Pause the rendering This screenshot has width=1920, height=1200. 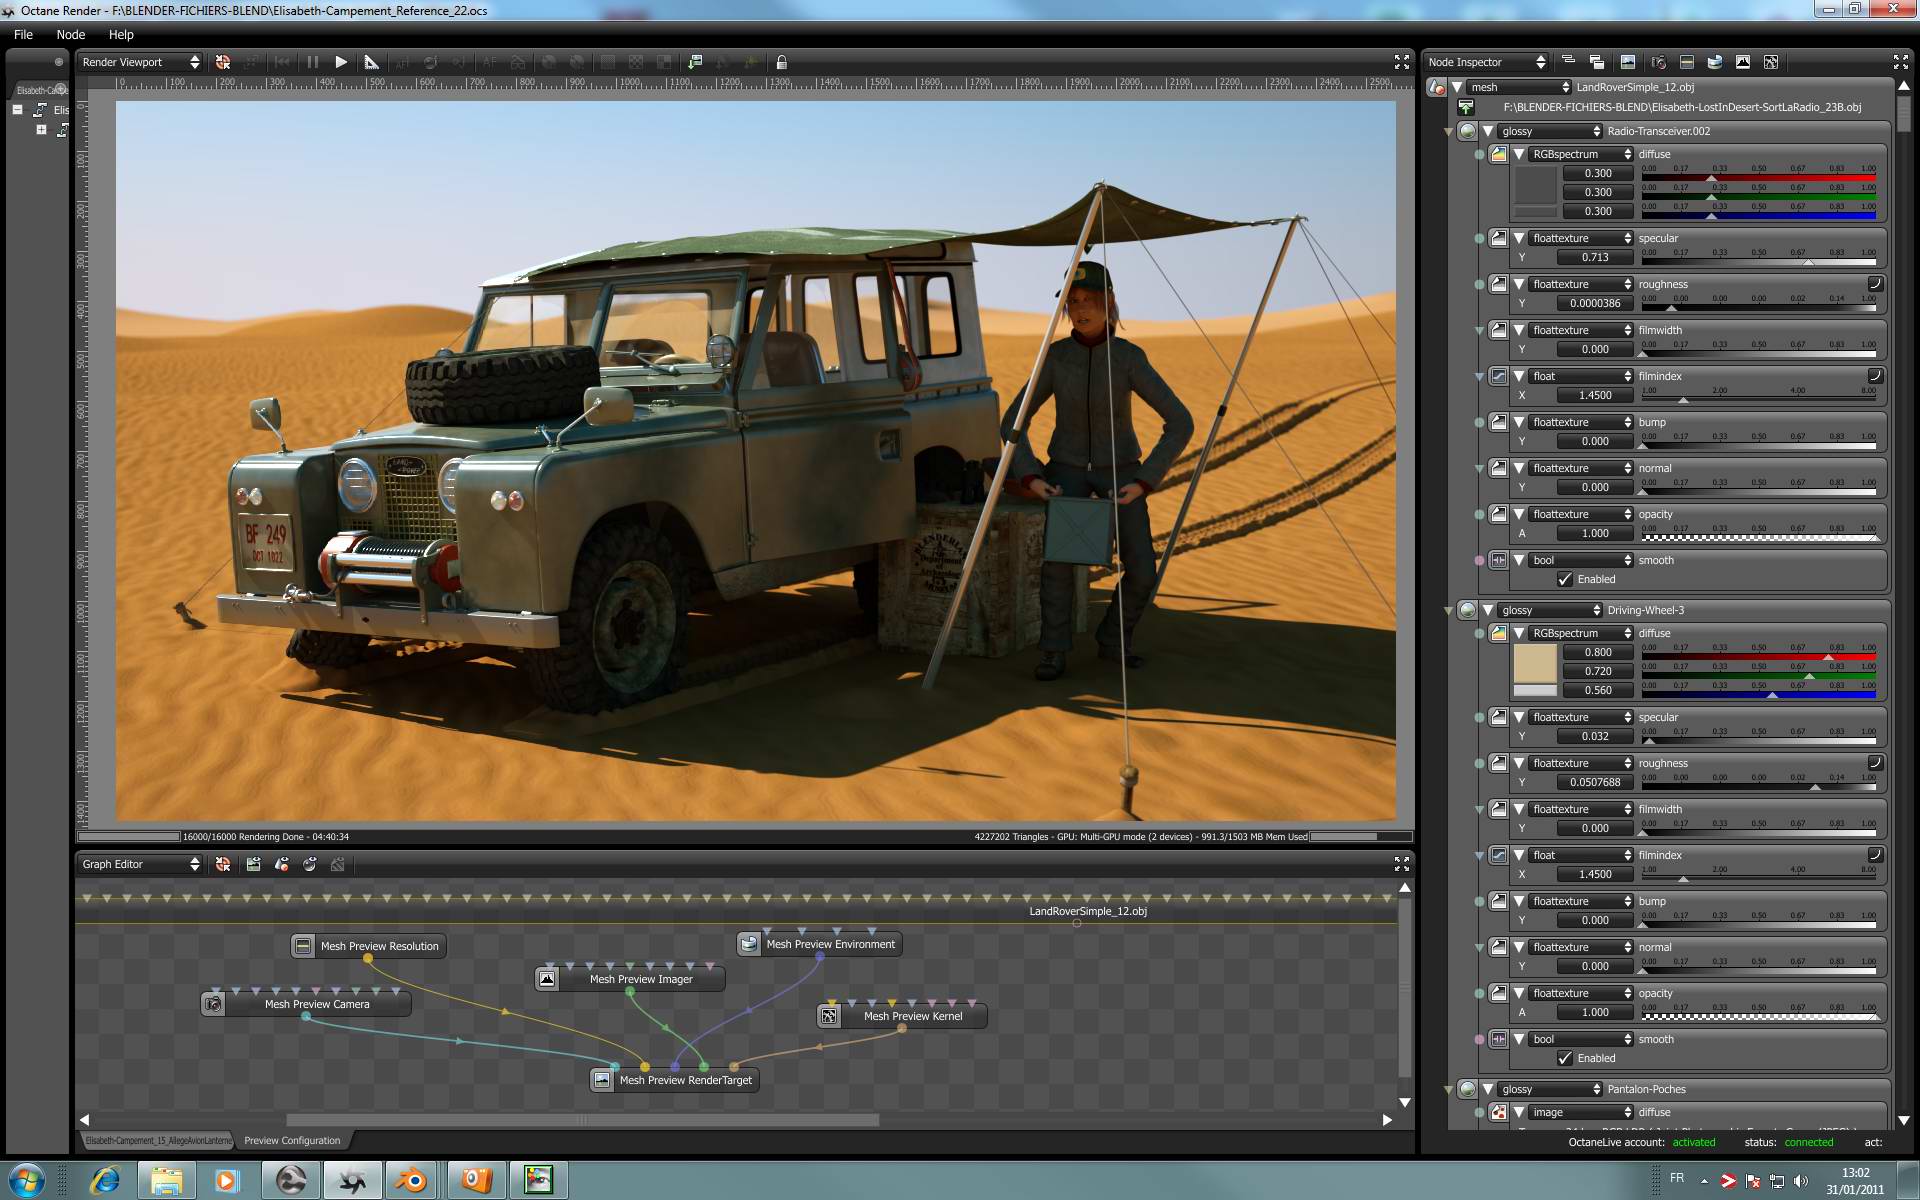313,62
